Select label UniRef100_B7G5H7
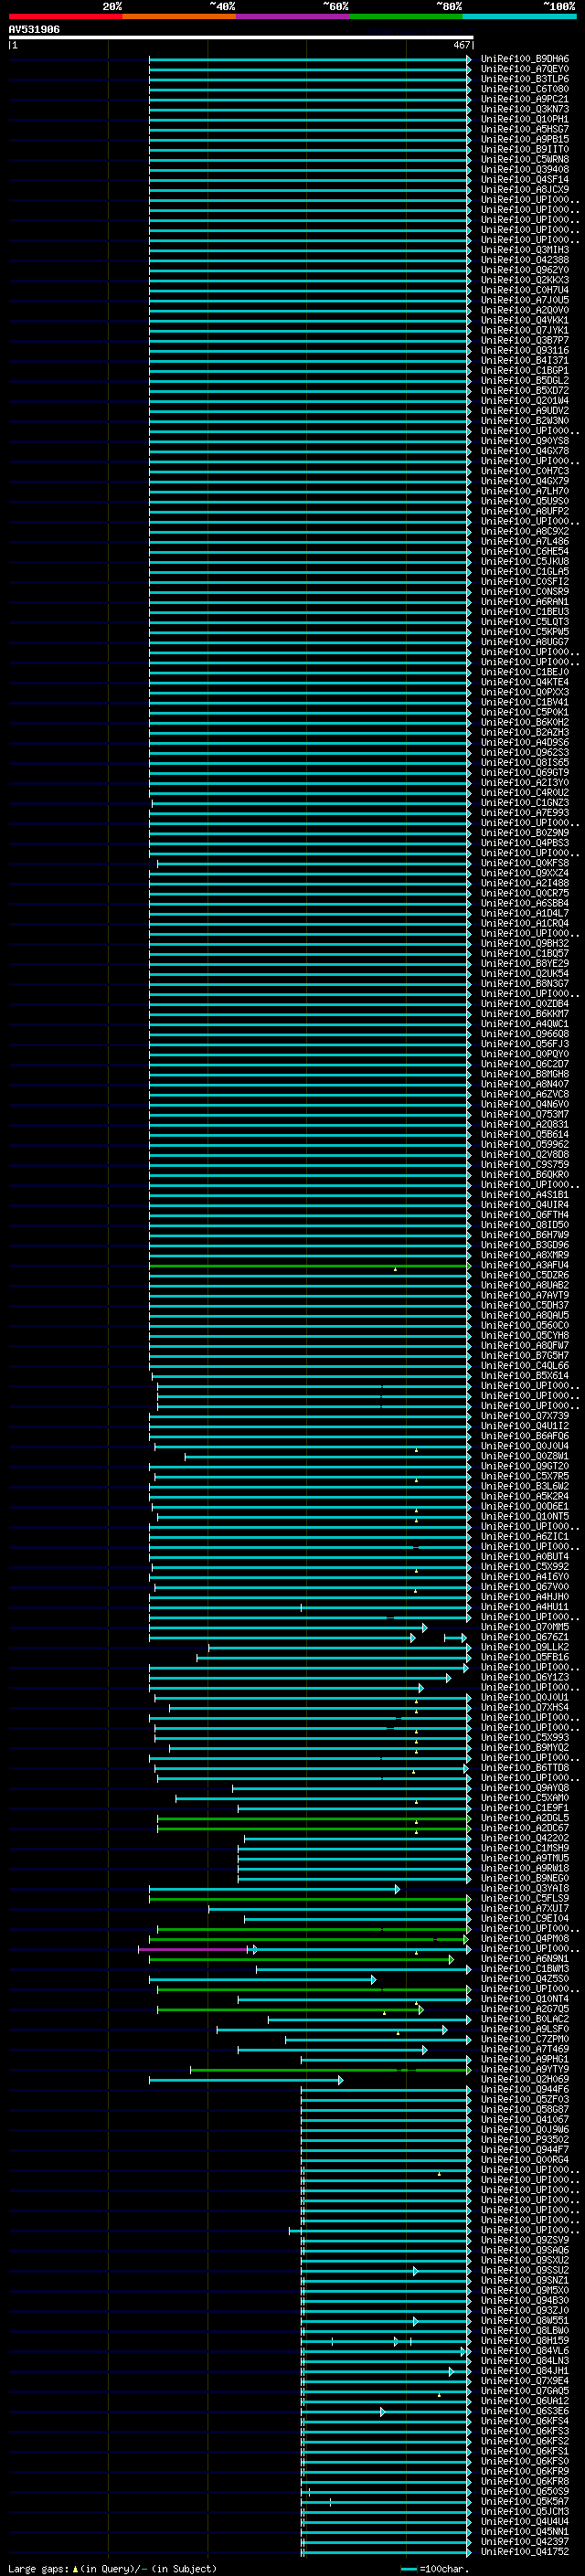The image size is (585, 2576). 524,1356
